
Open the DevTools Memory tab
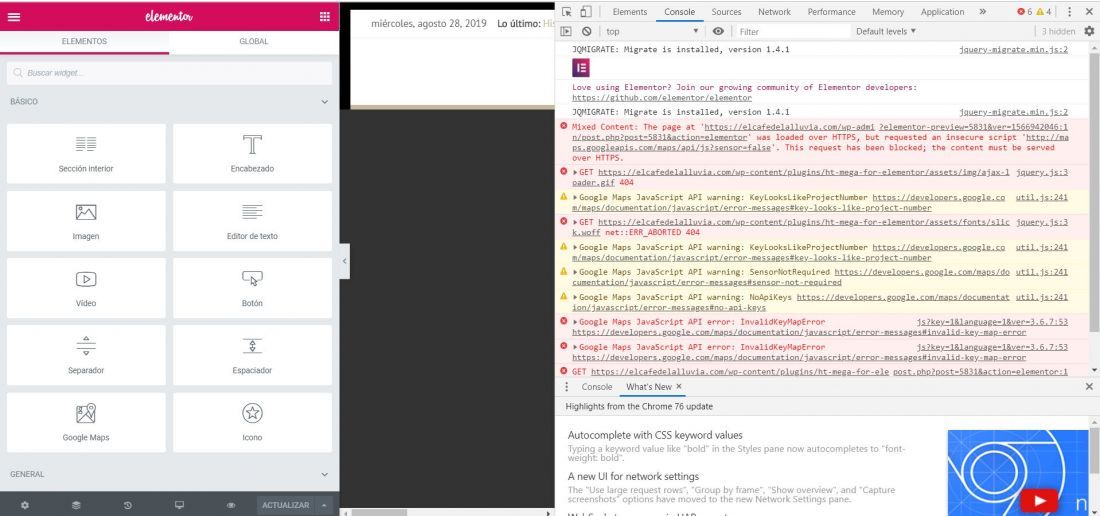tap(888, 12)
